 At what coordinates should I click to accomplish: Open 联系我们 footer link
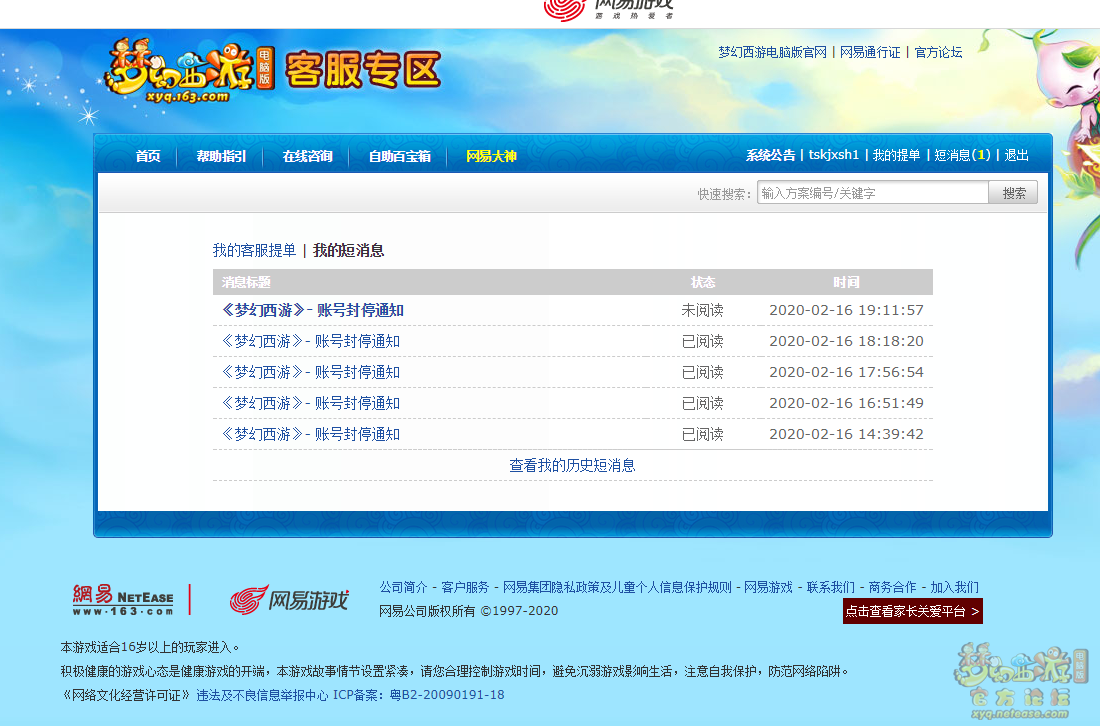tap(831, 587)
